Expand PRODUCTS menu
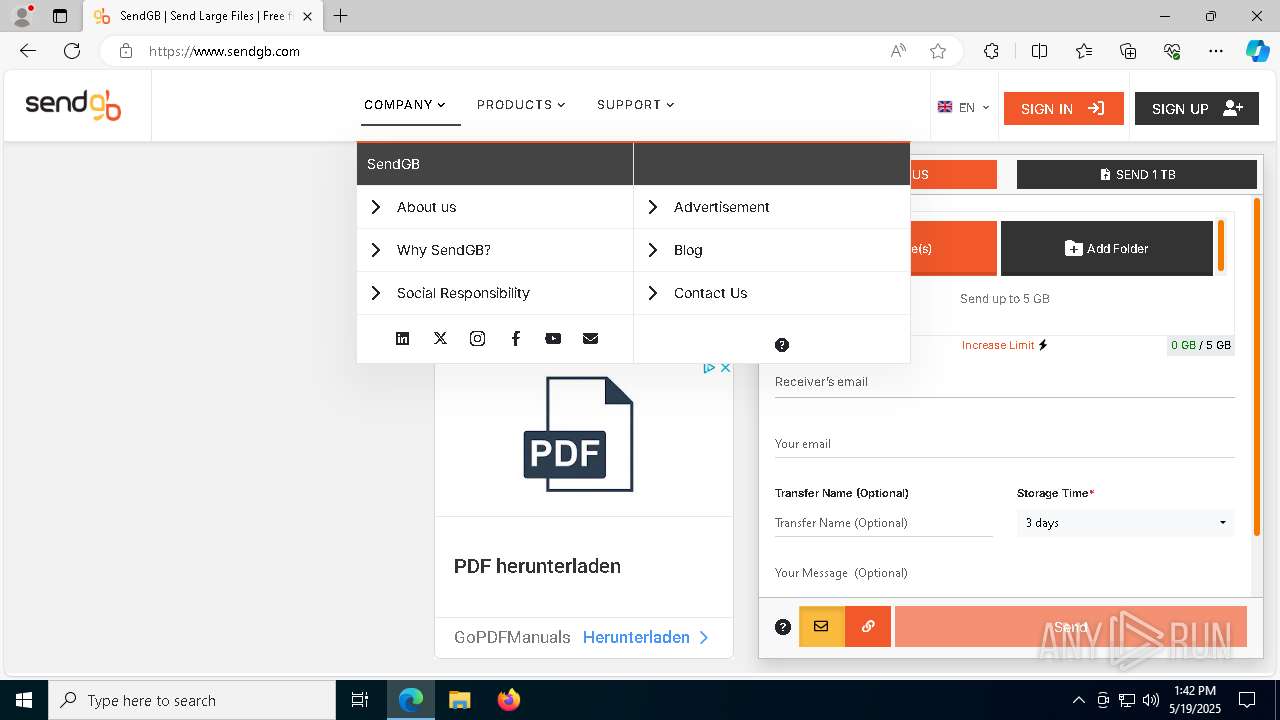The width and height of the screenshot is (1280, 720). click(521, 105)
